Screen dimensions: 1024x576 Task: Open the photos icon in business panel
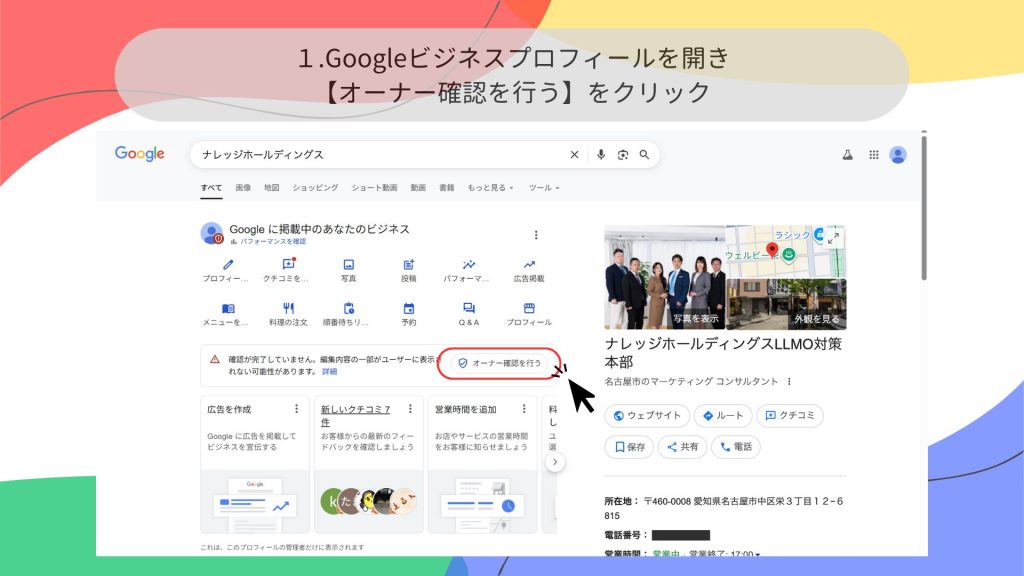348,265
